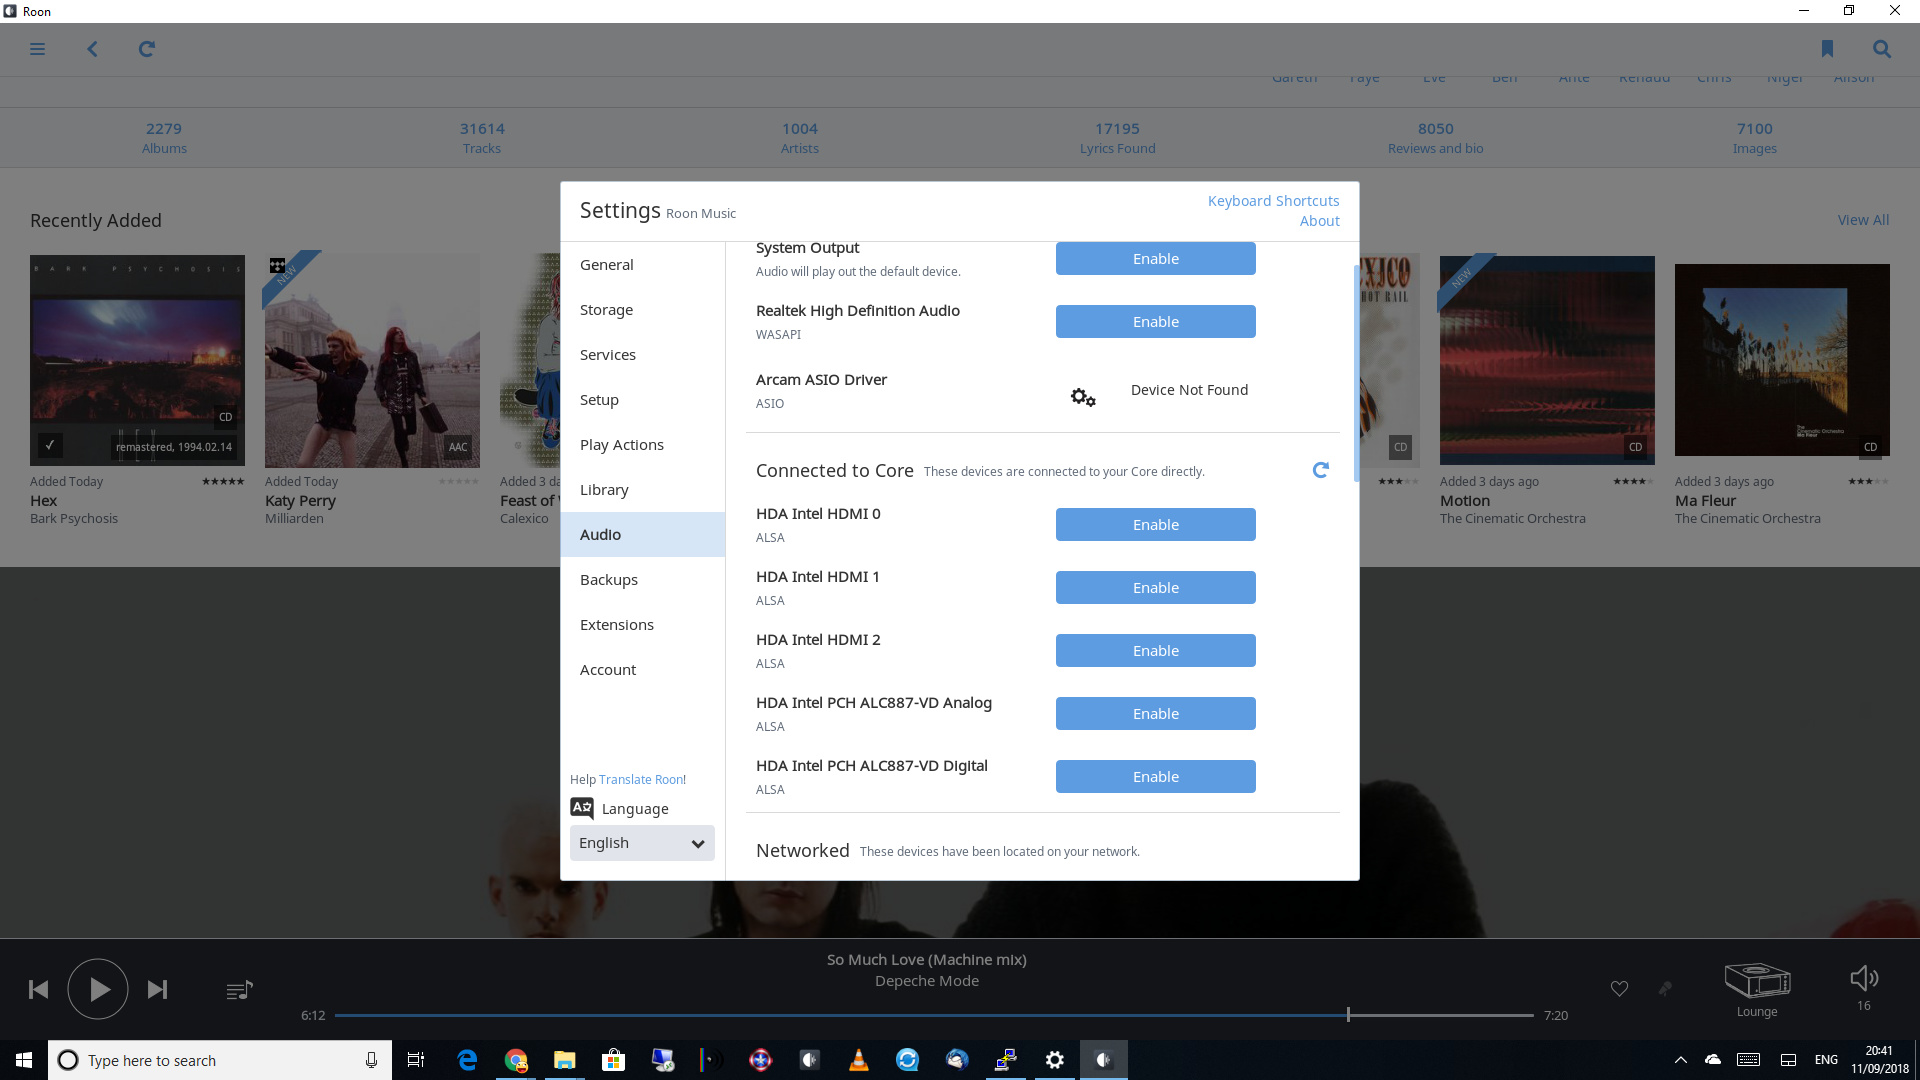Show hidden system tray icons
1920x1080 pixels.
(1681, 1060)
